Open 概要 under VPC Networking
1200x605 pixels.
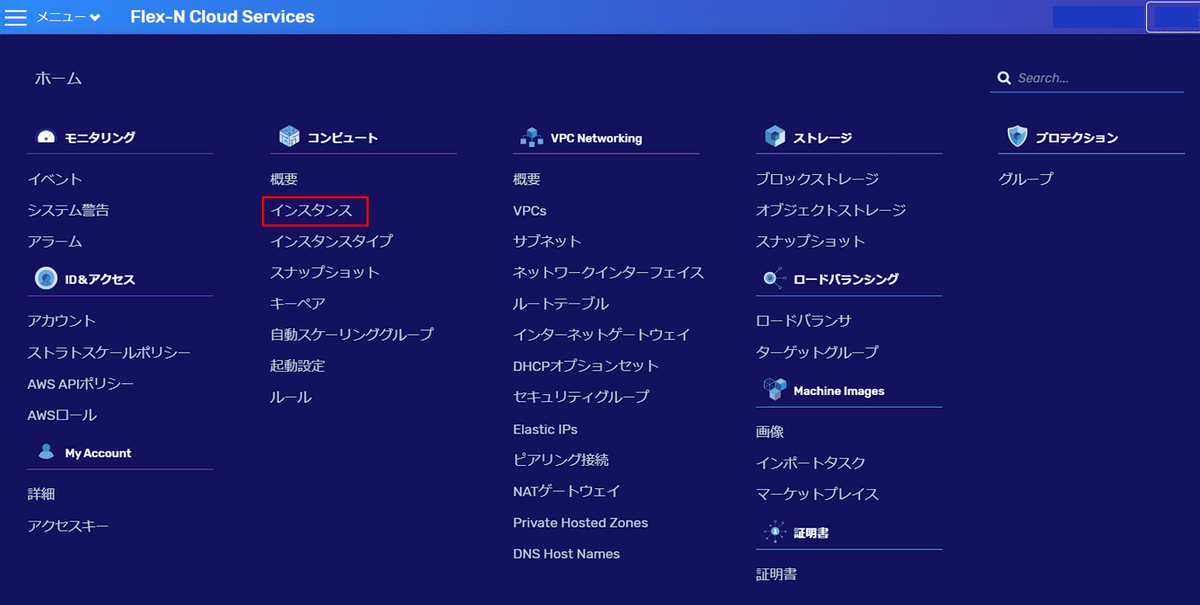pyautogui.click(x=527, y=179)
